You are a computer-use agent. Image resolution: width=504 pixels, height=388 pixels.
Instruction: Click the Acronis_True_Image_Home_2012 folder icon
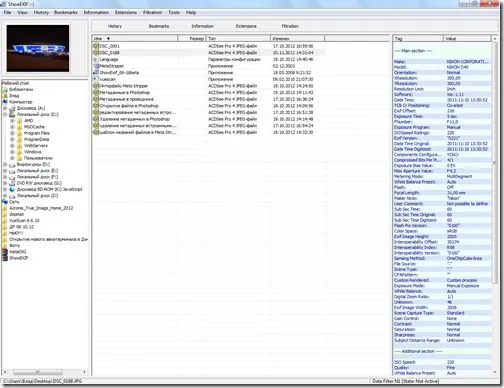5,208
